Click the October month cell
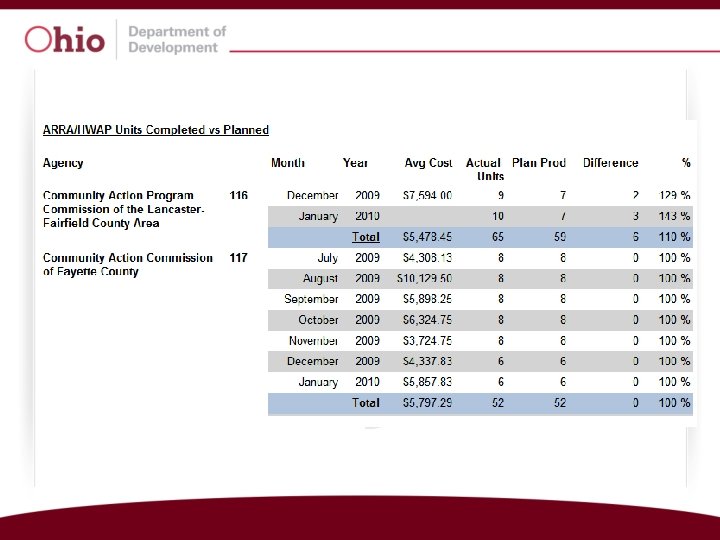The height and width of the screenshot is (540, 720). click(x=318, y=320)
